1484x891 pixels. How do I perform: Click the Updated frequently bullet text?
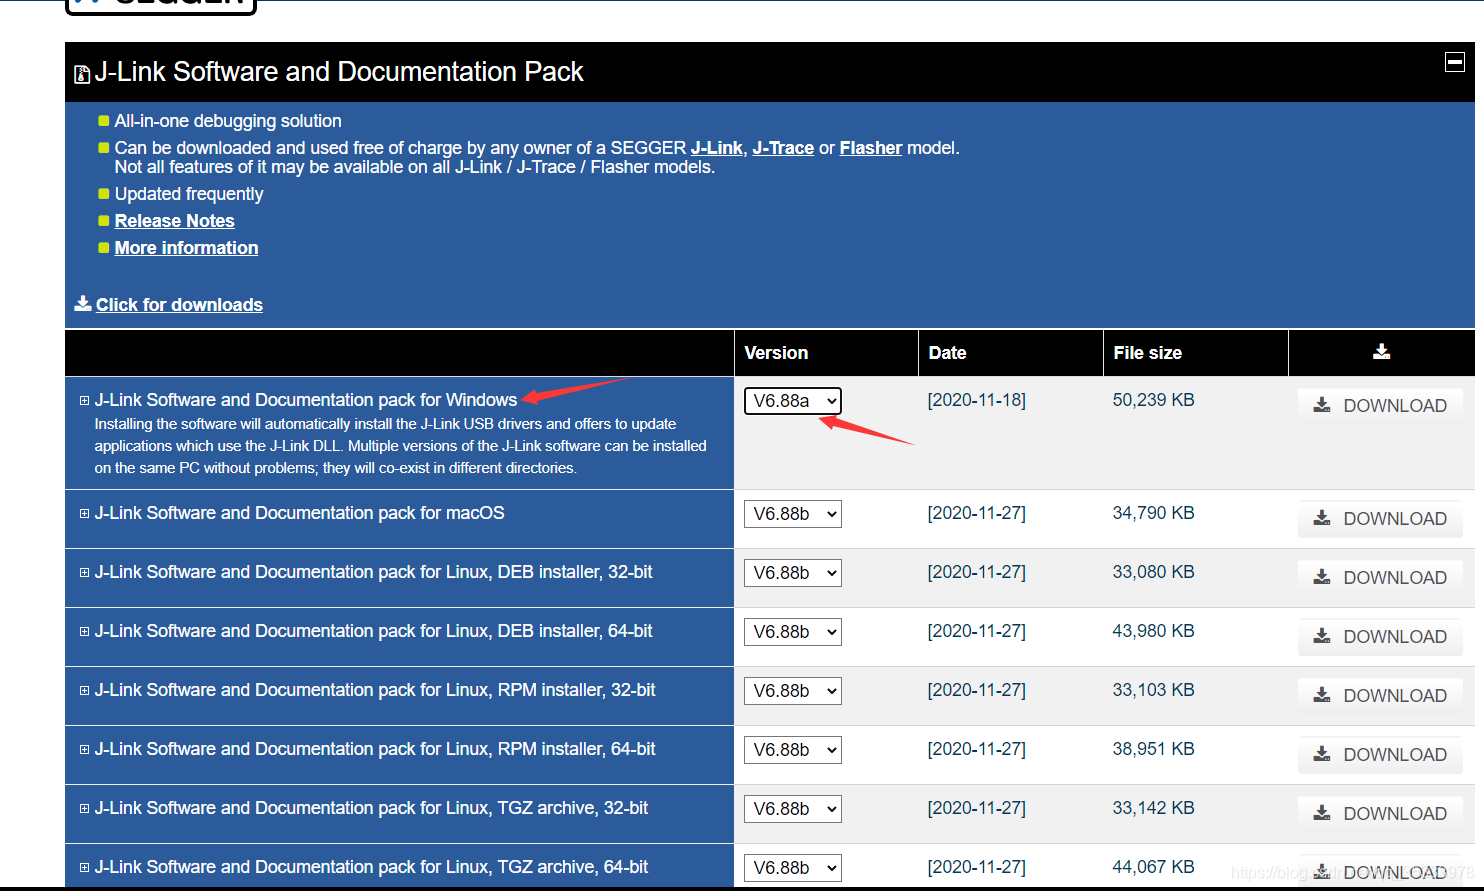click(x=189, y=194)
